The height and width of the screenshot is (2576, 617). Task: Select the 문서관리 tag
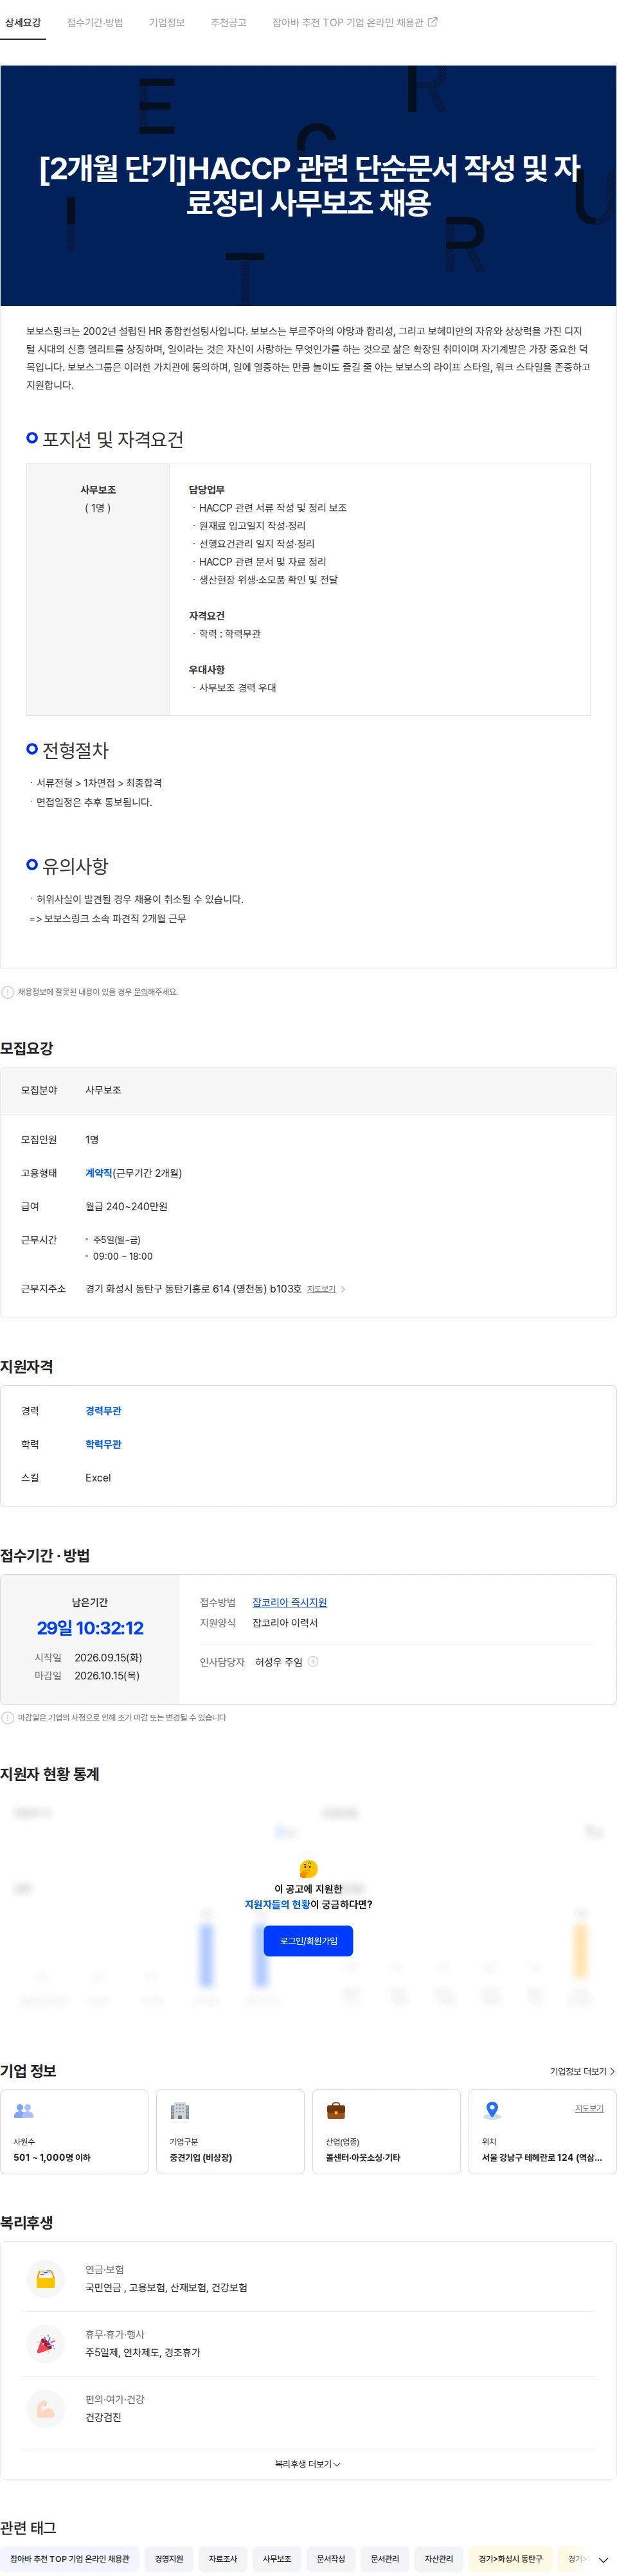point(385,2558)
